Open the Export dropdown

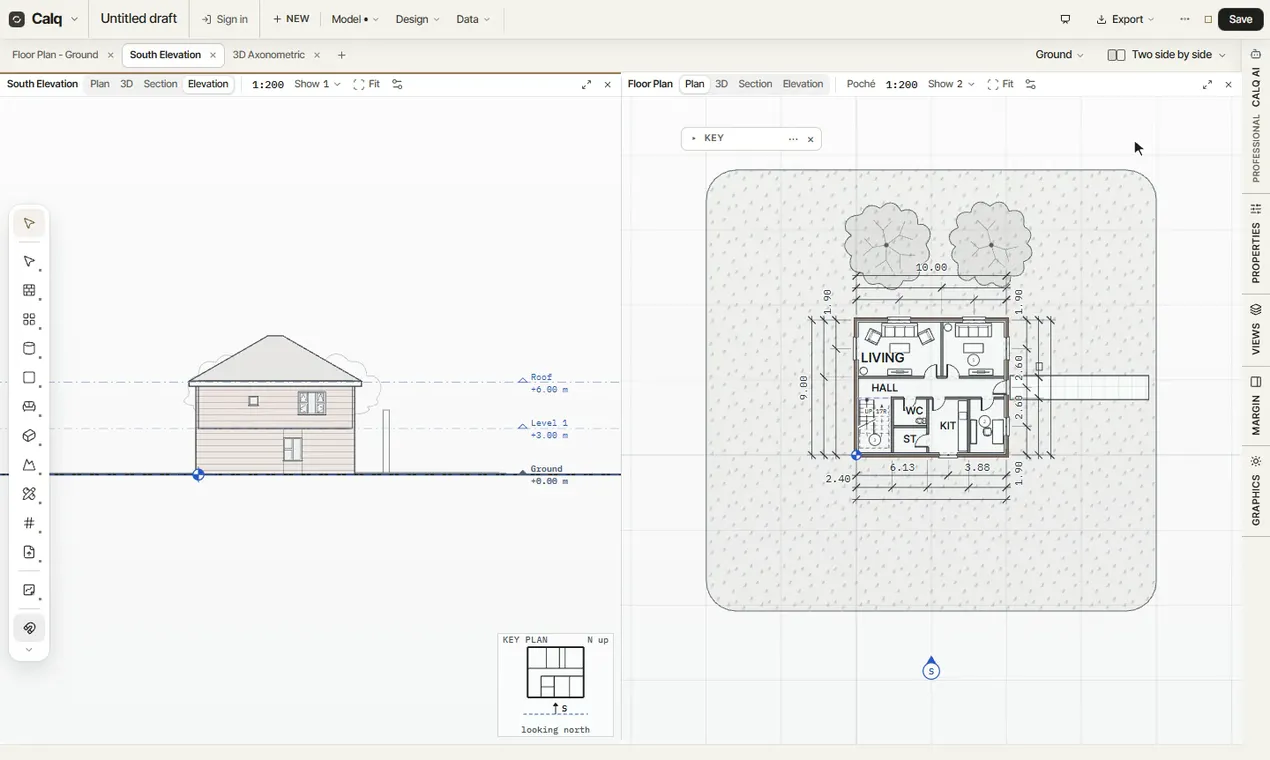[1125, 19]
